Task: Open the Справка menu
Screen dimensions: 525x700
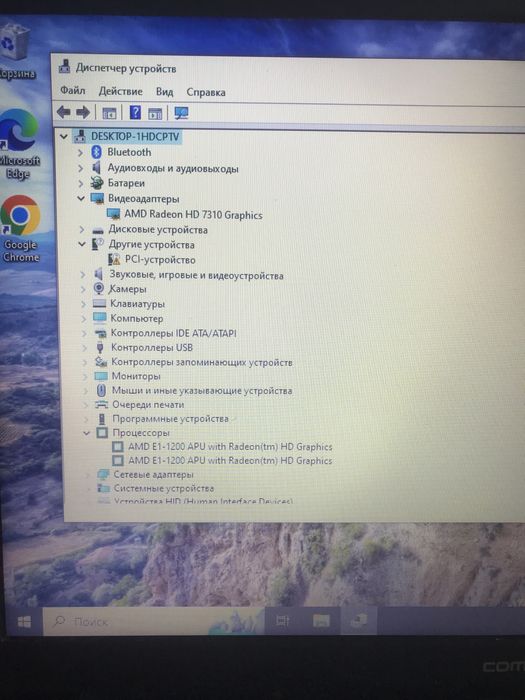Action: coord(206,92)
